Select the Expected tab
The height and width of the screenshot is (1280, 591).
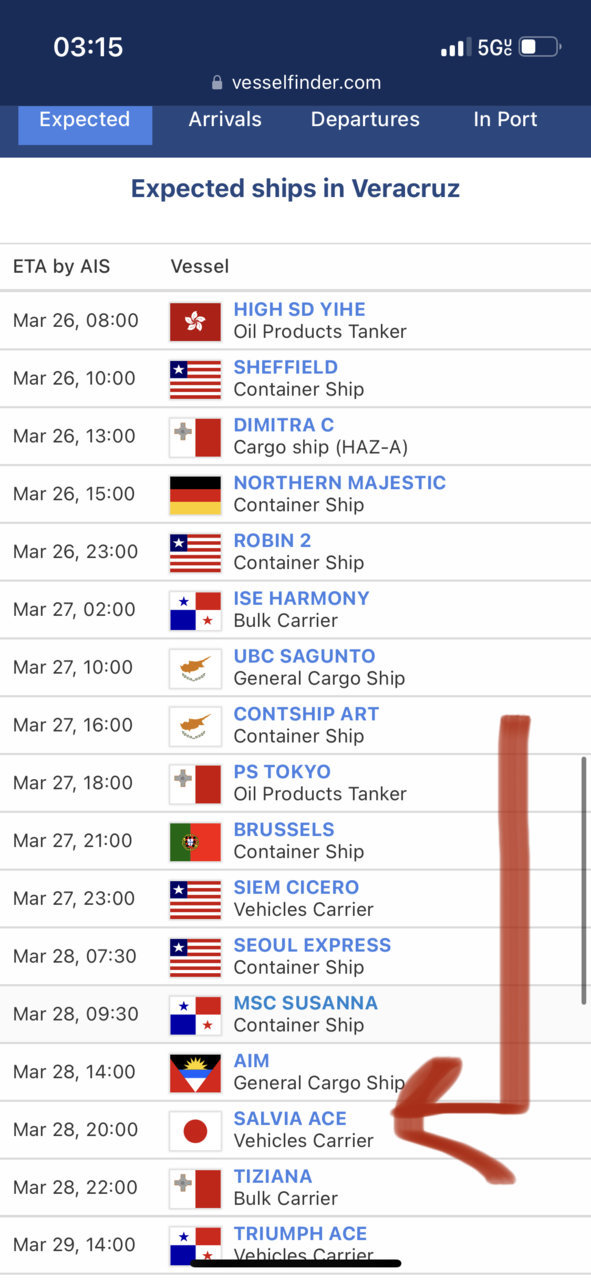coord(85,121)
